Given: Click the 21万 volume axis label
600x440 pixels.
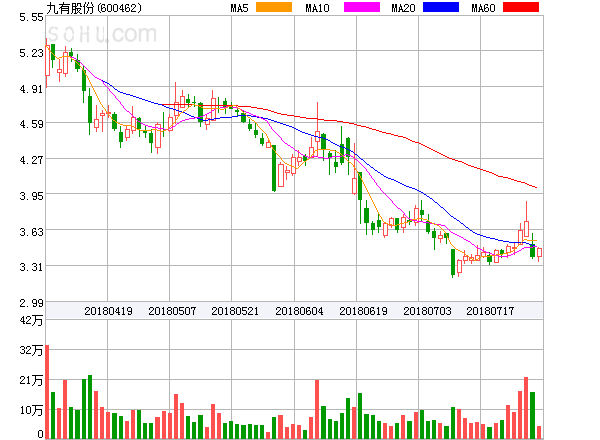Looking at the screenshot, I should tap(31, 380).
